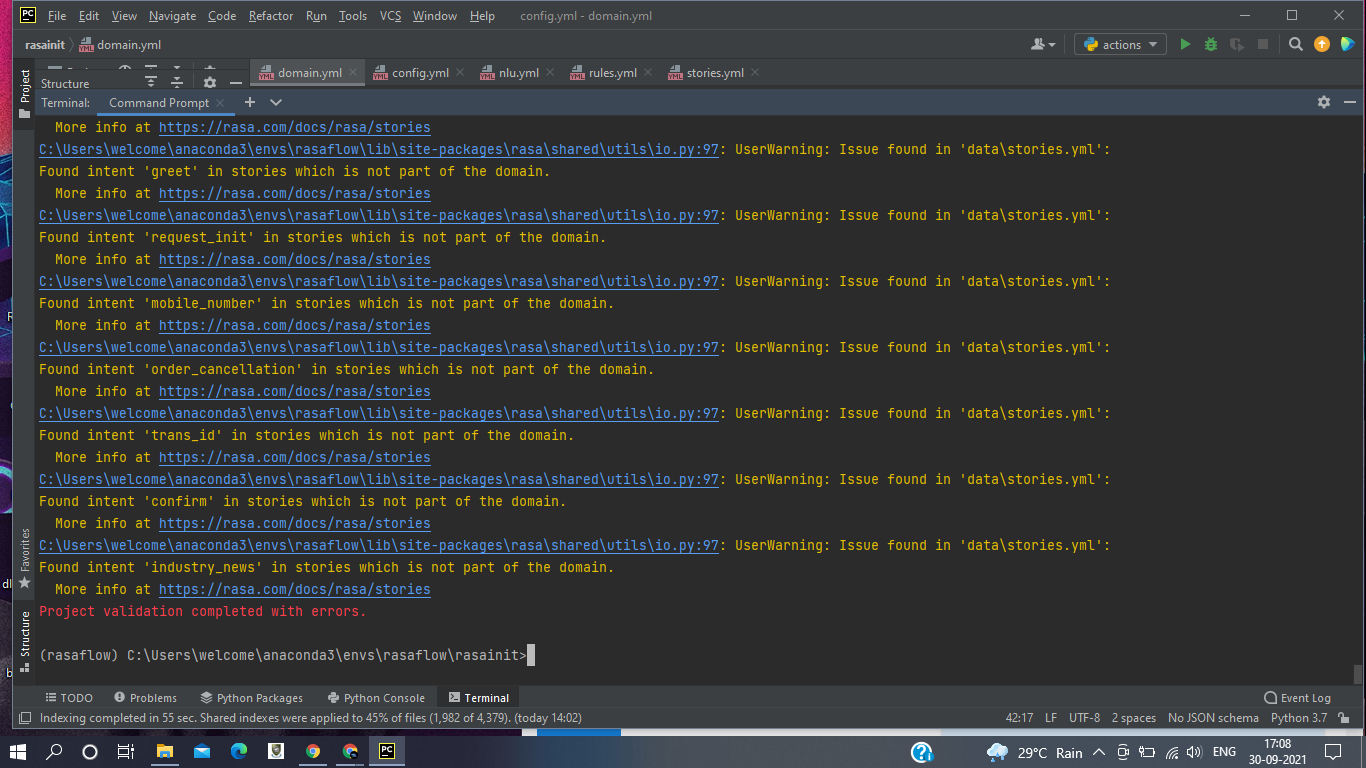
Task: Toggle the Python Console tool window
Action: click(x=376, y=698)
